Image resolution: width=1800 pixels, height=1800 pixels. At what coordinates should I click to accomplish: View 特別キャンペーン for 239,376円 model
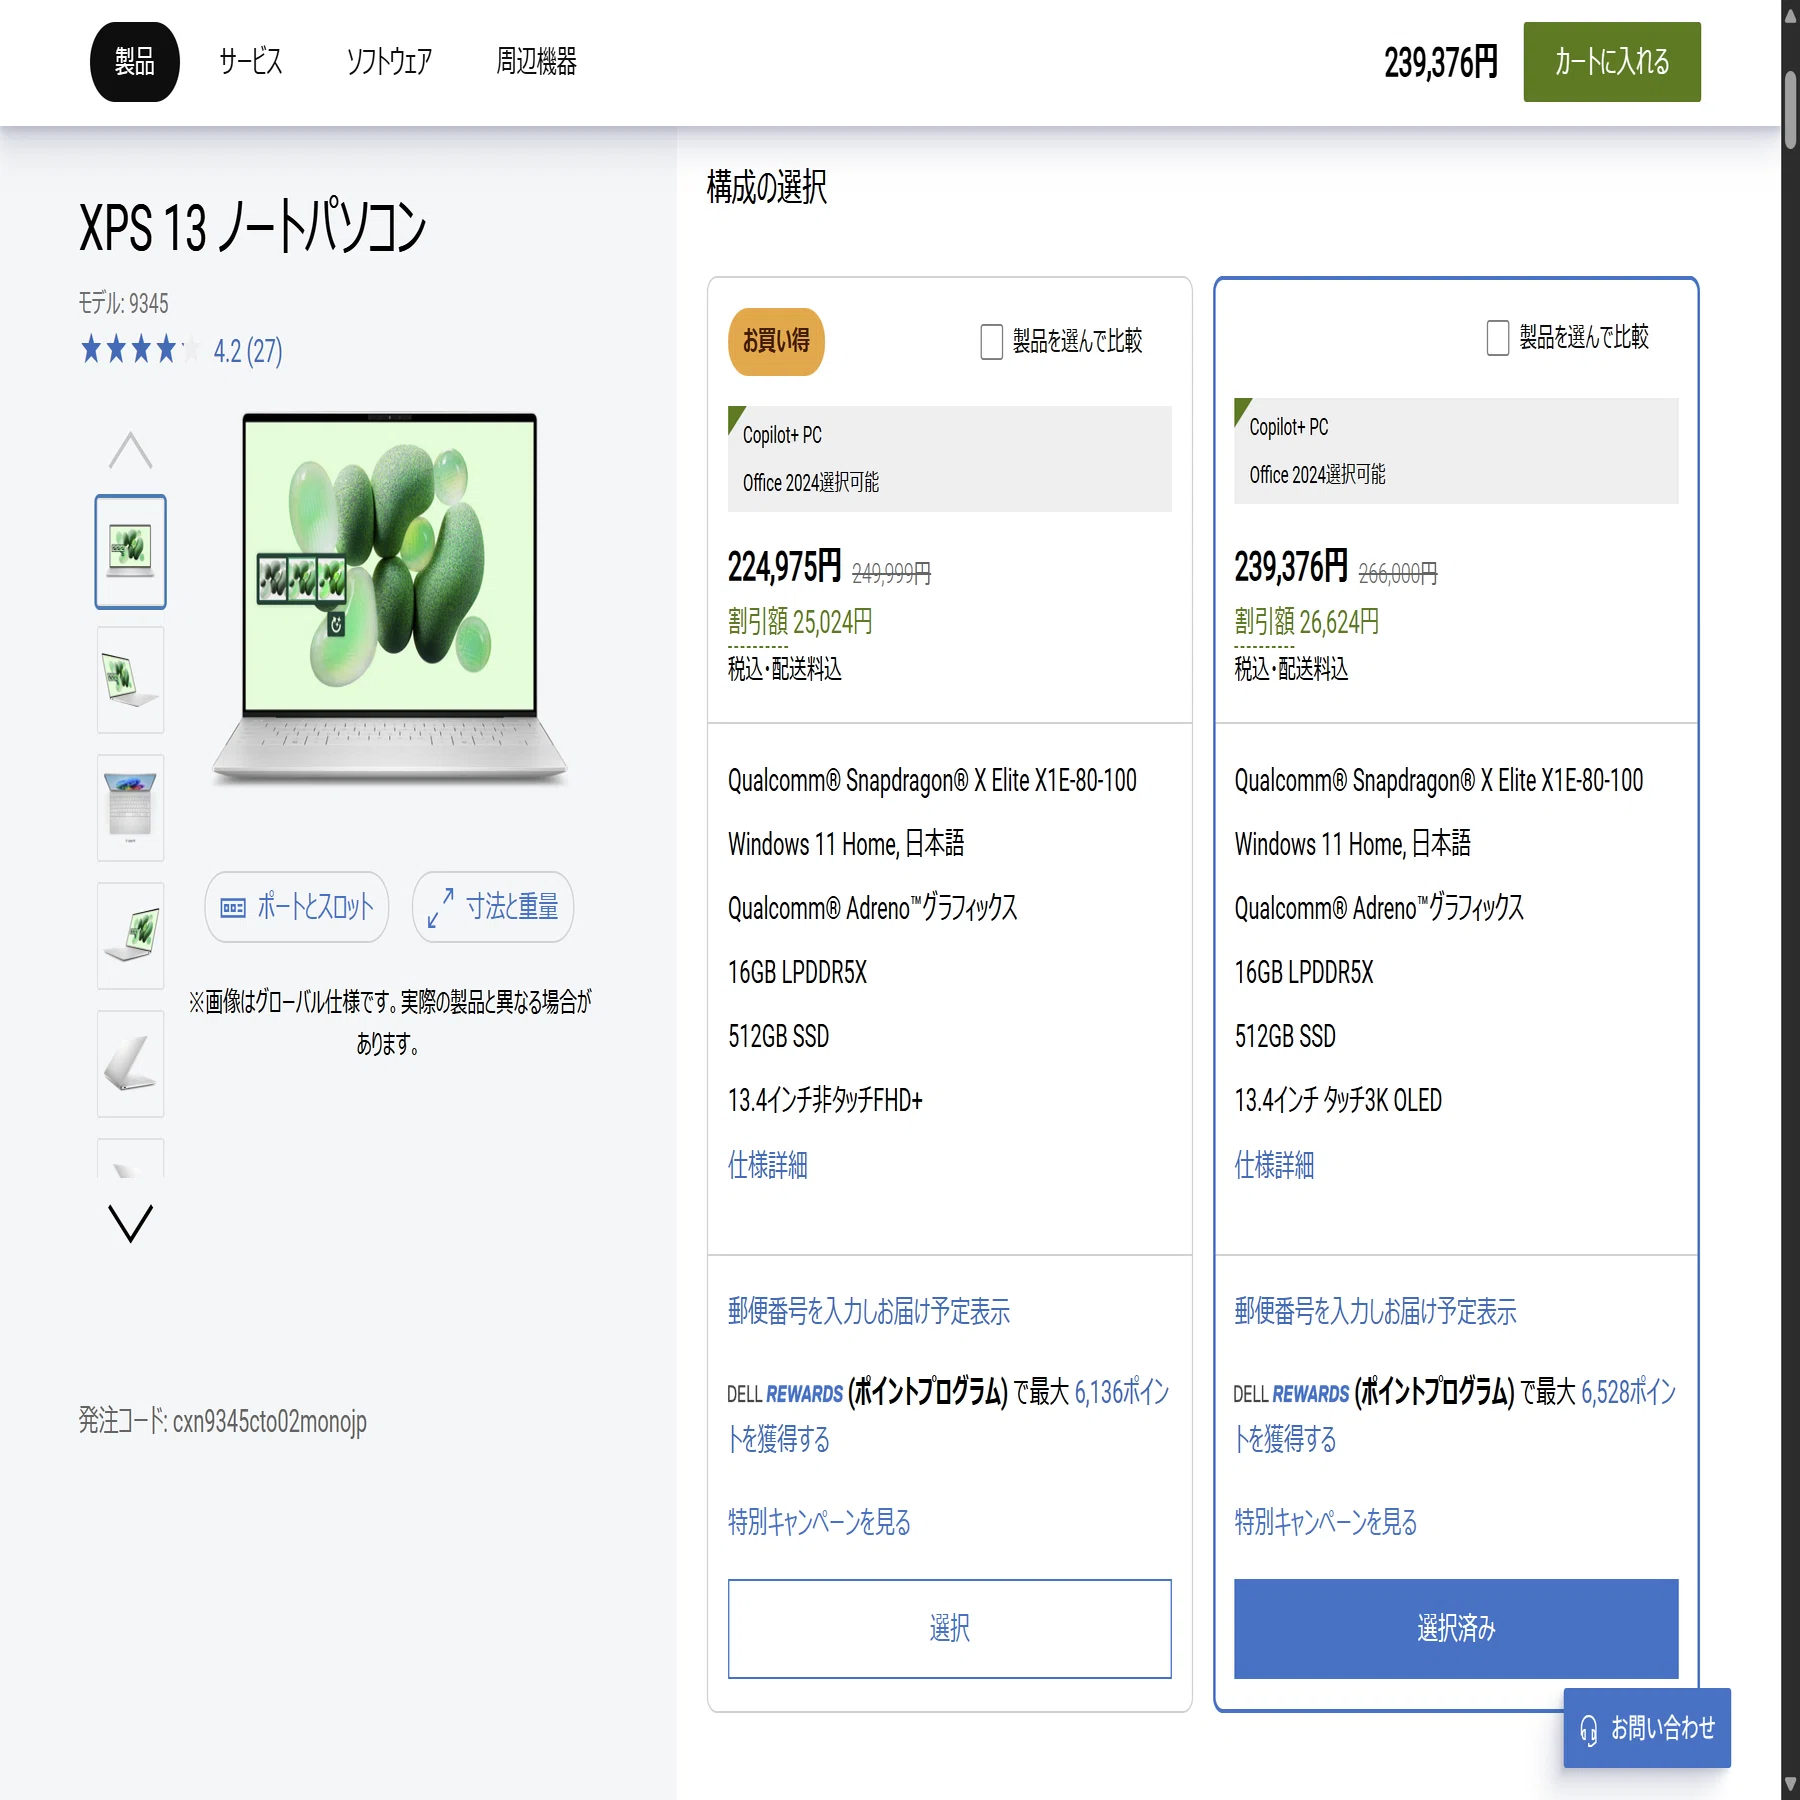[x=1325, y=1522]
